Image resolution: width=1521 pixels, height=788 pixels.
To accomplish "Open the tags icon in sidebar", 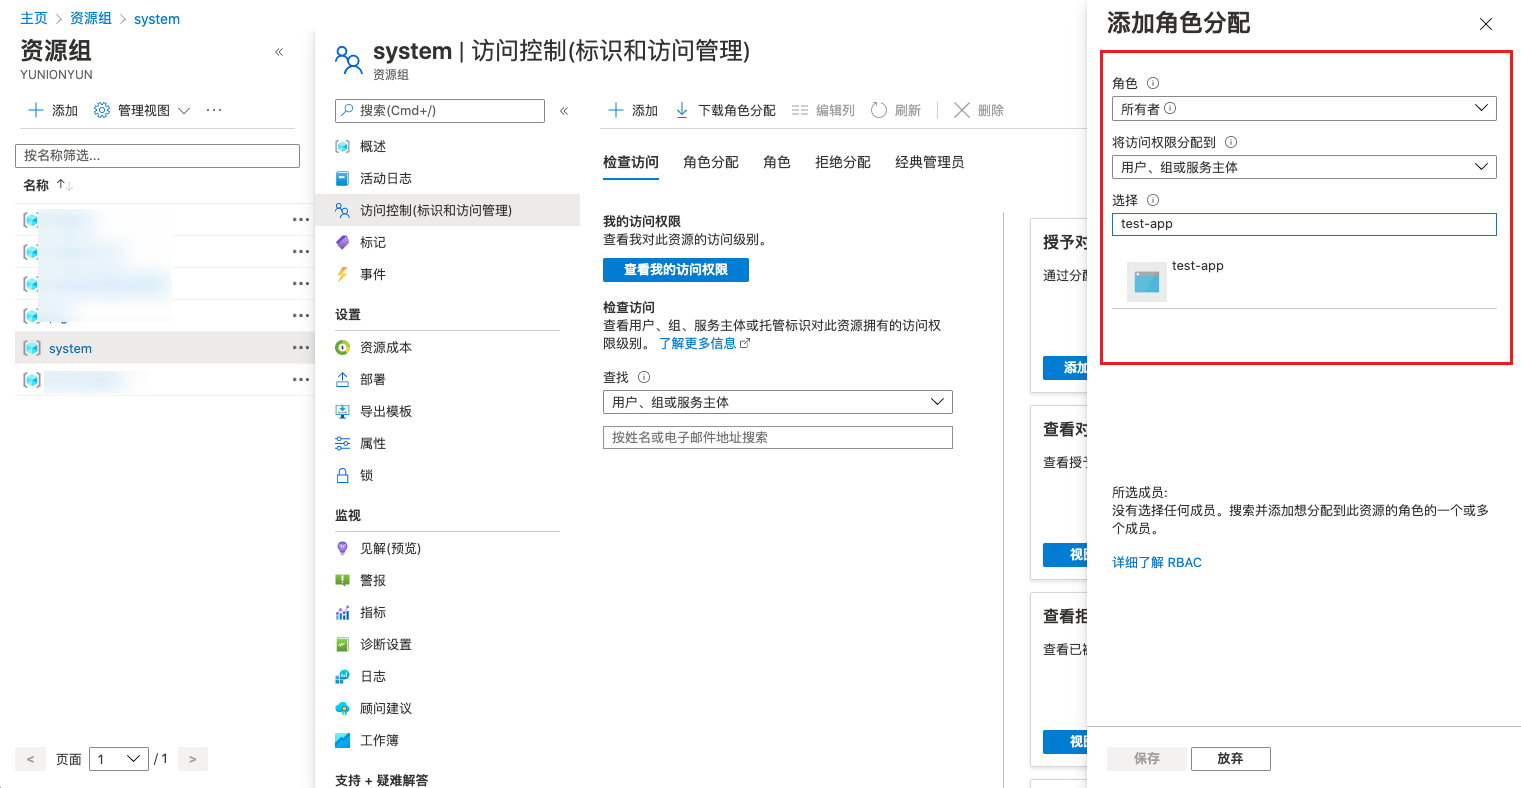I will (343, 242).
